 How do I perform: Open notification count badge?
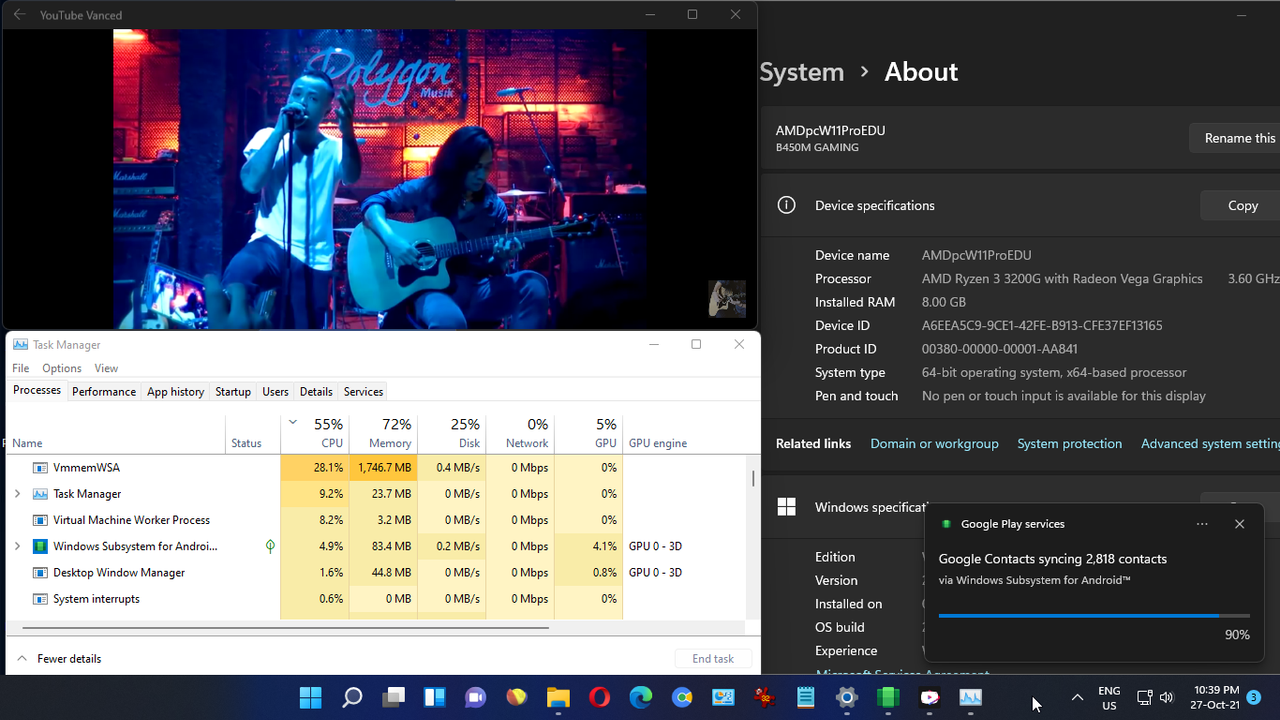[x=1254, y=697]
